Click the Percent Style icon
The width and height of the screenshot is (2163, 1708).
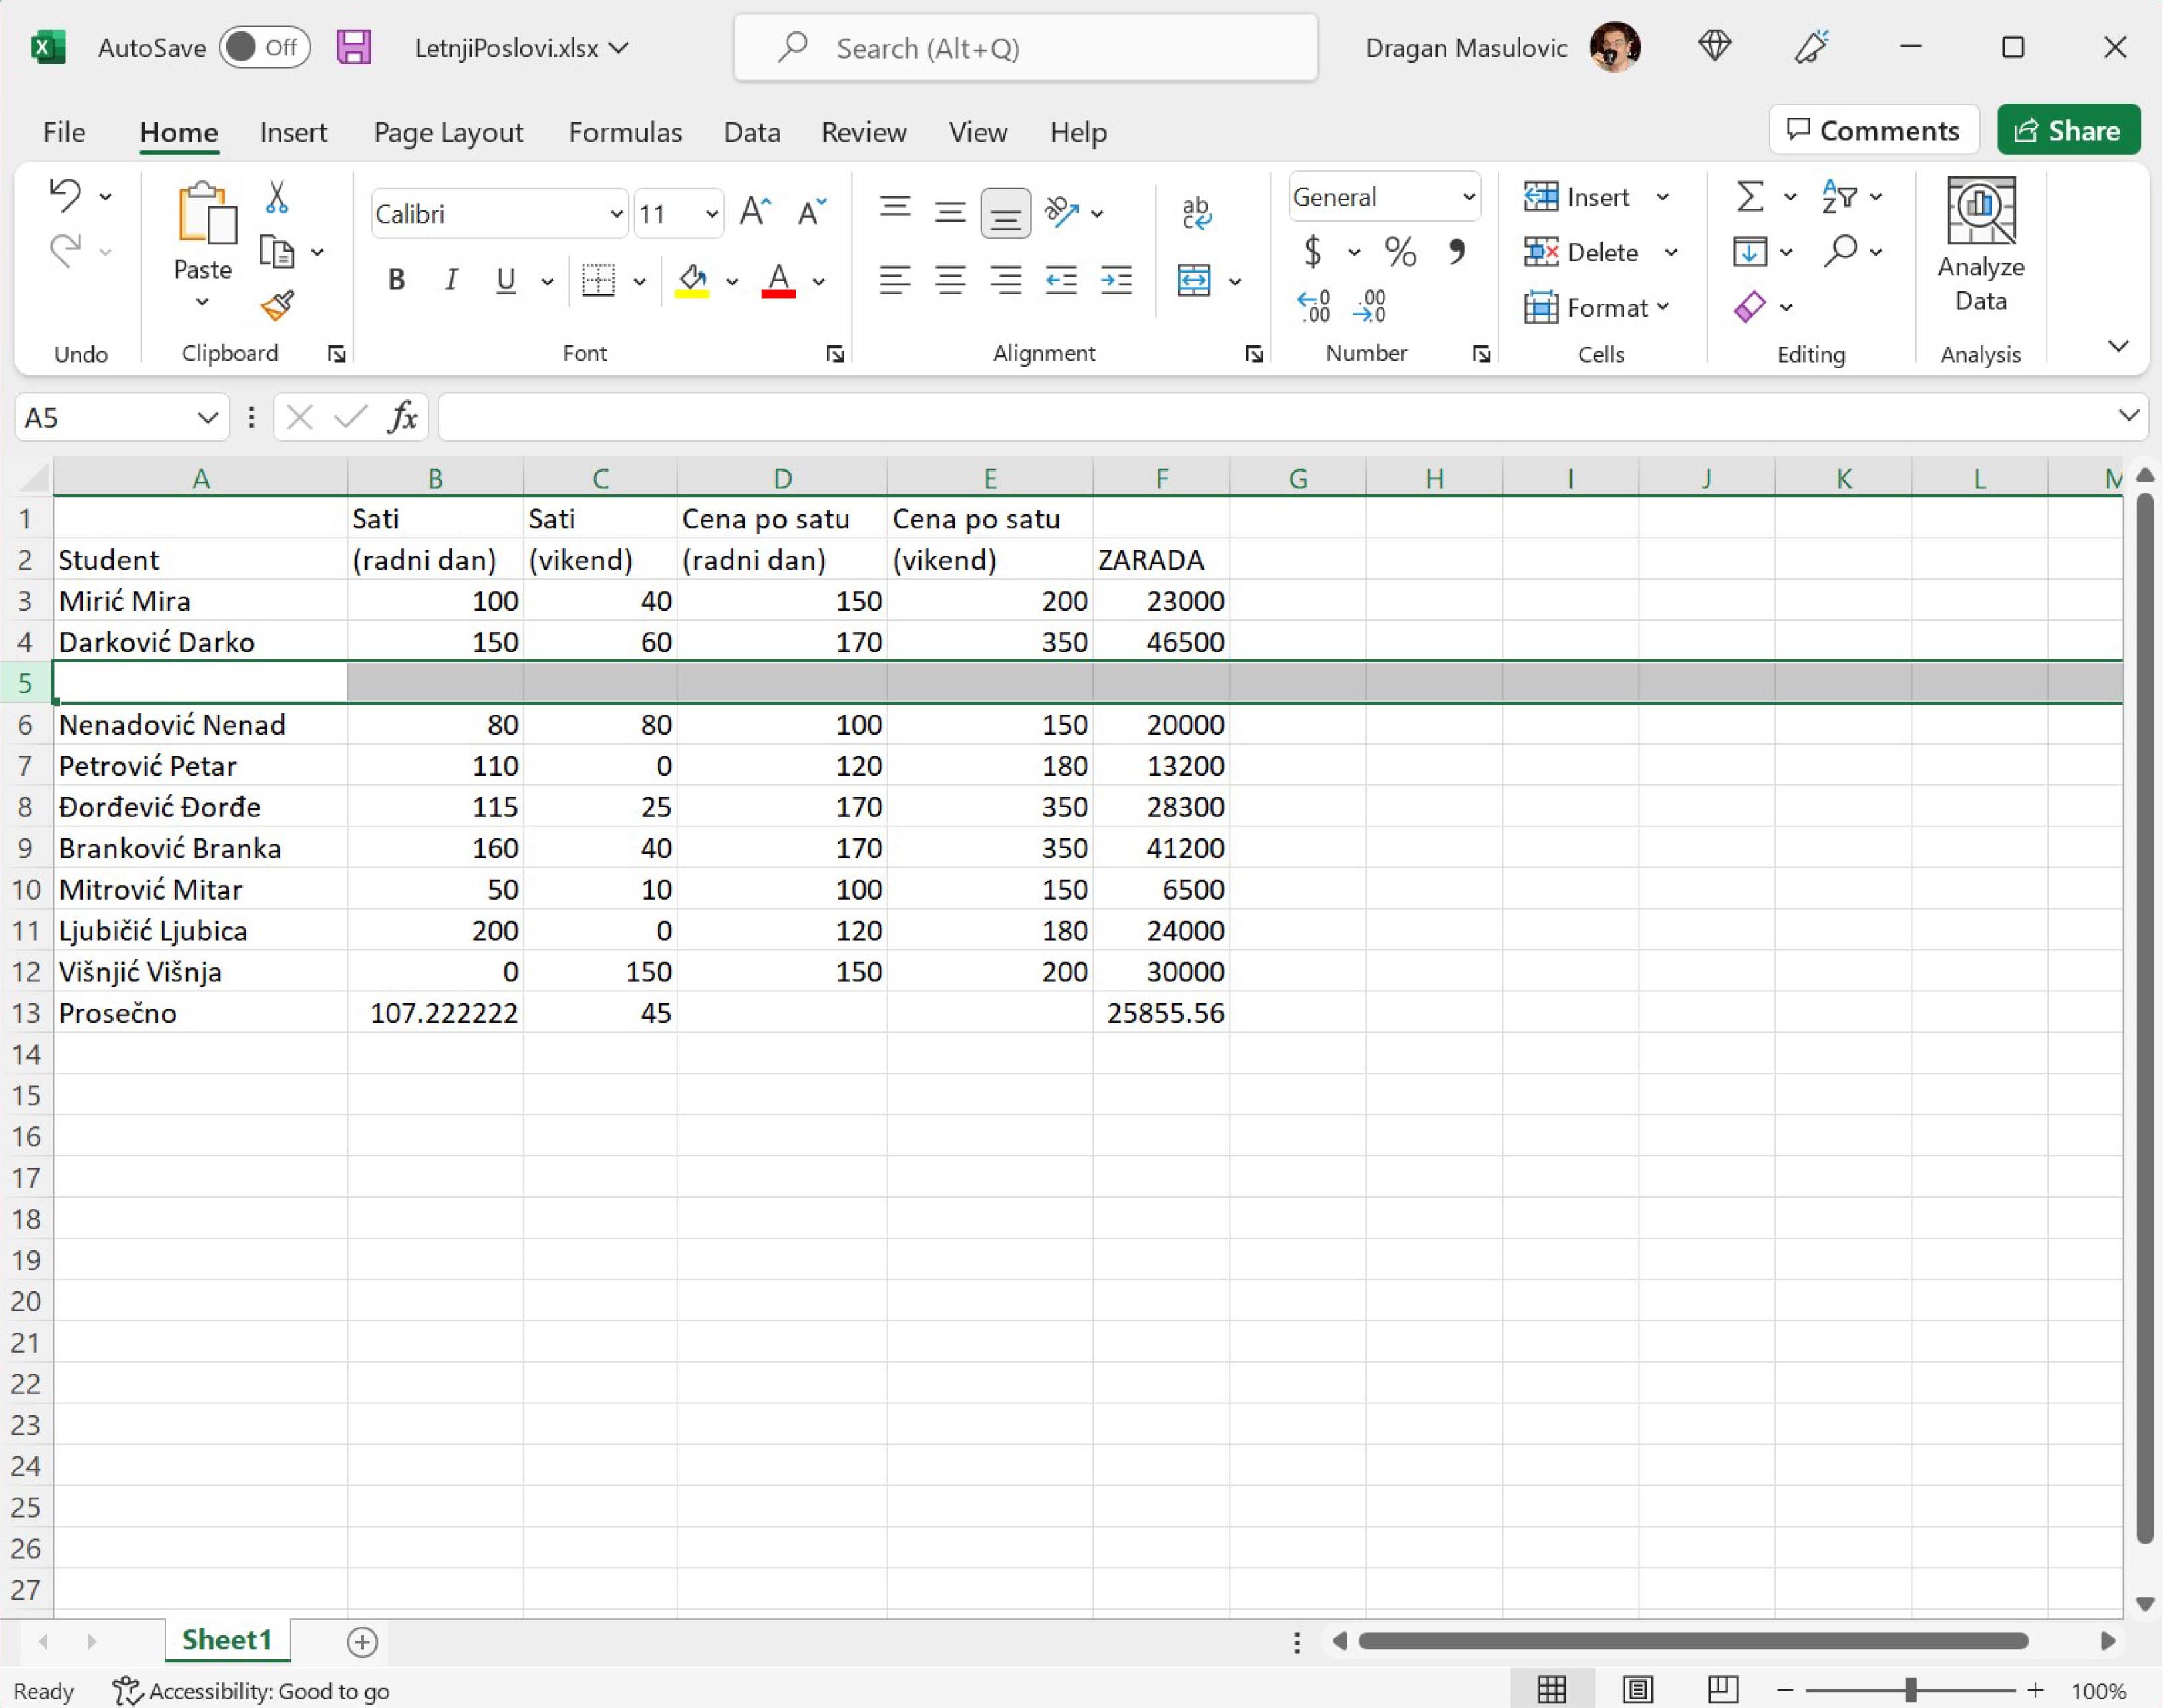coord(1400,252)
